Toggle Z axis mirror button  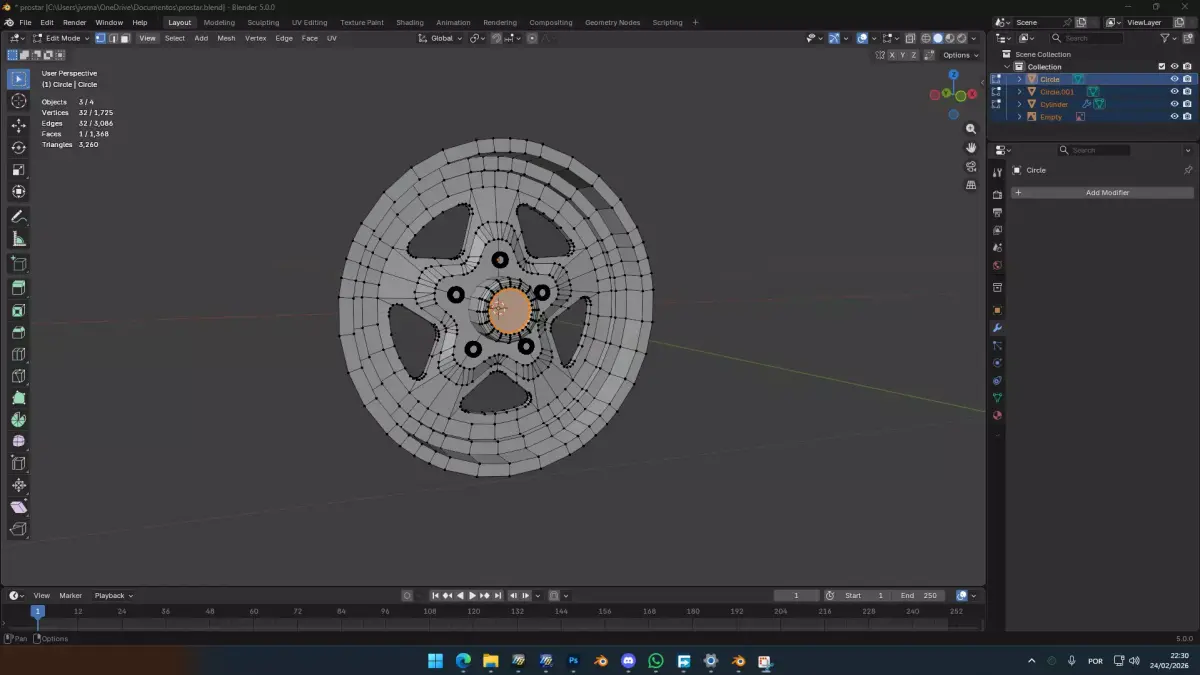[913, 55]
